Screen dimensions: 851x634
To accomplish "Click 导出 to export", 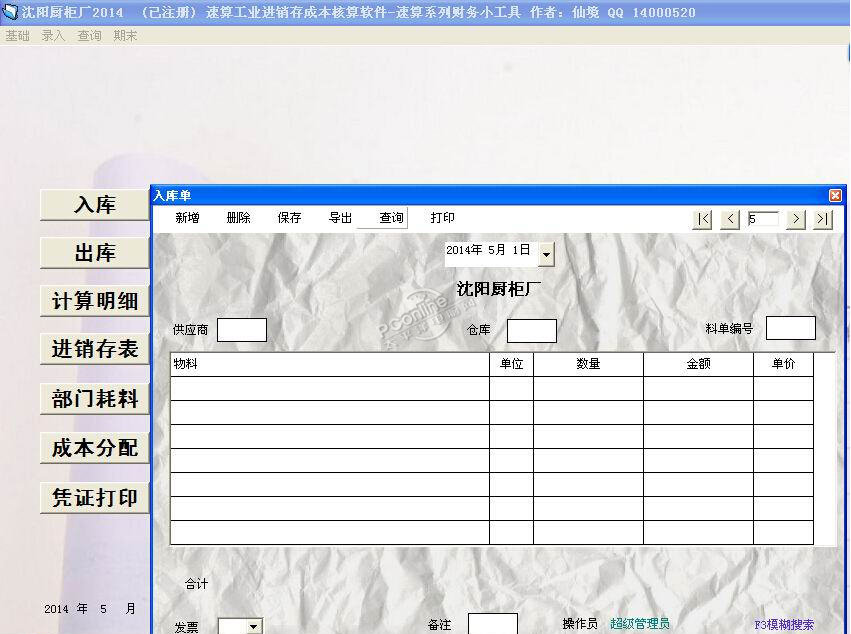I will point(340,218).
